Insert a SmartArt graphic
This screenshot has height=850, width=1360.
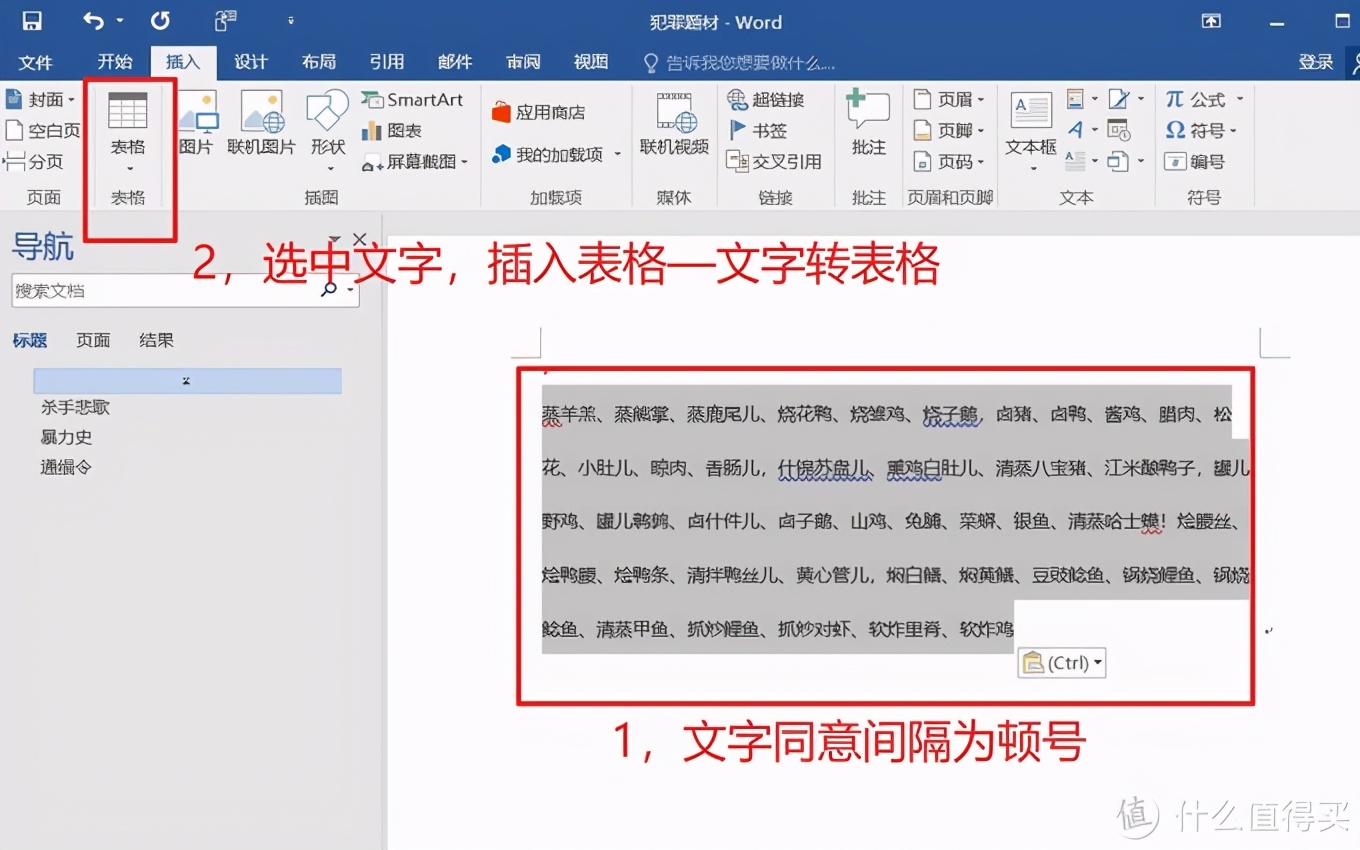(413, 99)
